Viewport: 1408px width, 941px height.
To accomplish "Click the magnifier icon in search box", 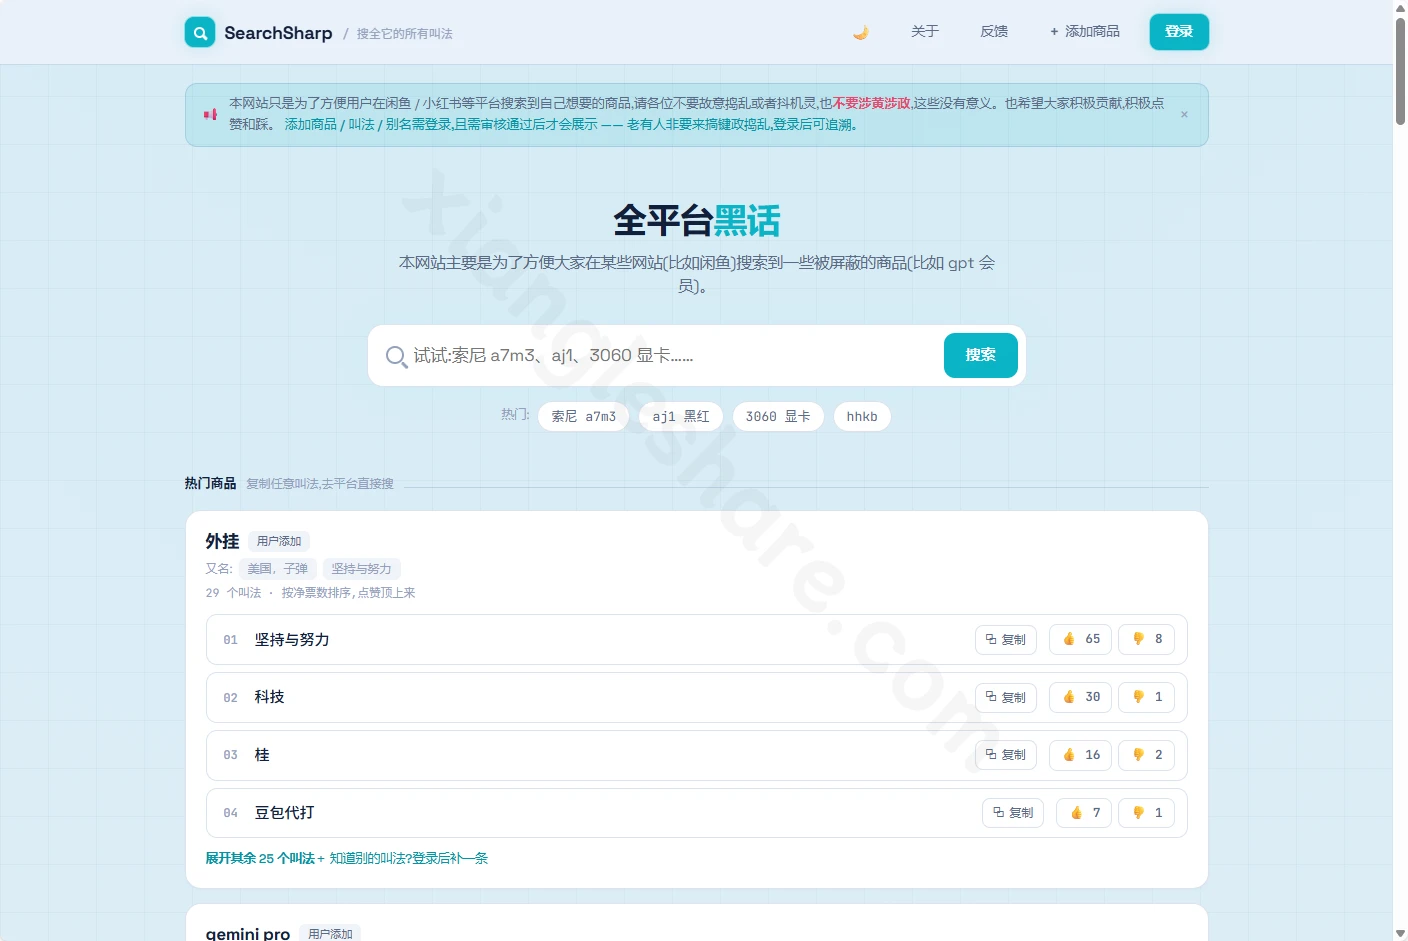I will coord(396,356).
